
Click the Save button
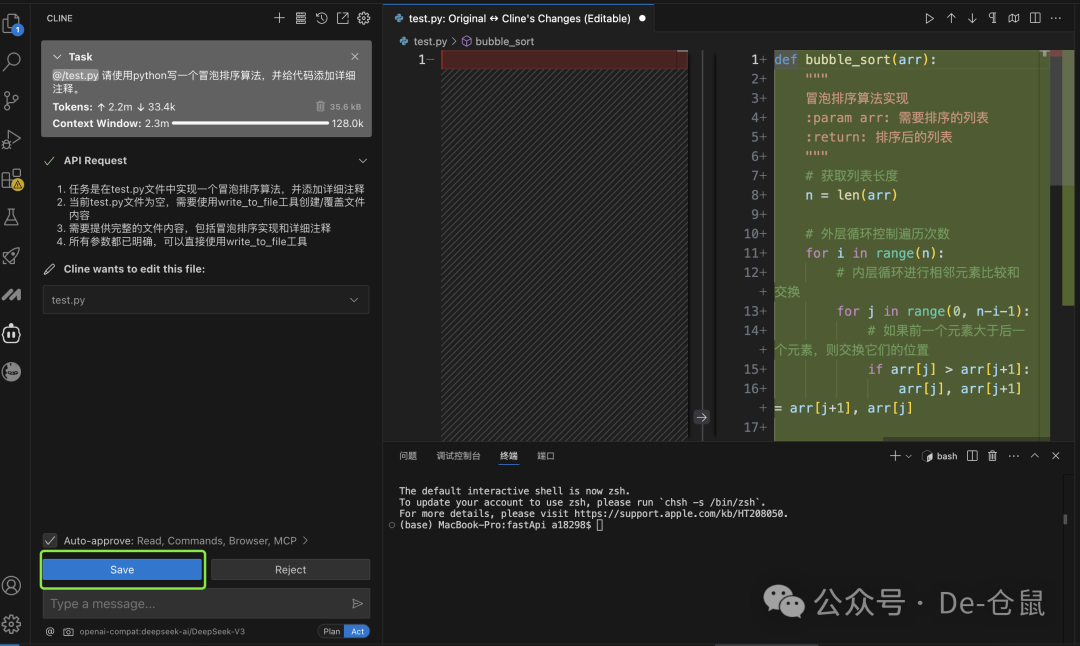[x=122, y=569]
